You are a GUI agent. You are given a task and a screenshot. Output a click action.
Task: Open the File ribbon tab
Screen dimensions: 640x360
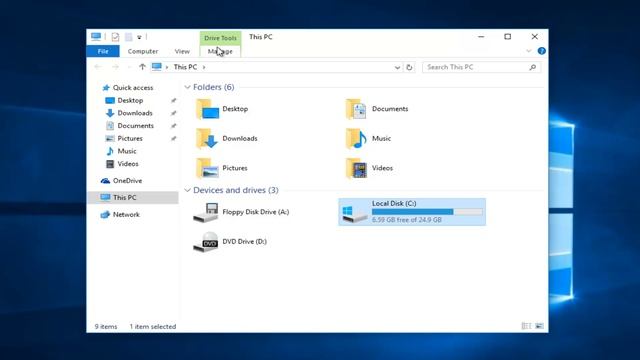coord(103,51)
